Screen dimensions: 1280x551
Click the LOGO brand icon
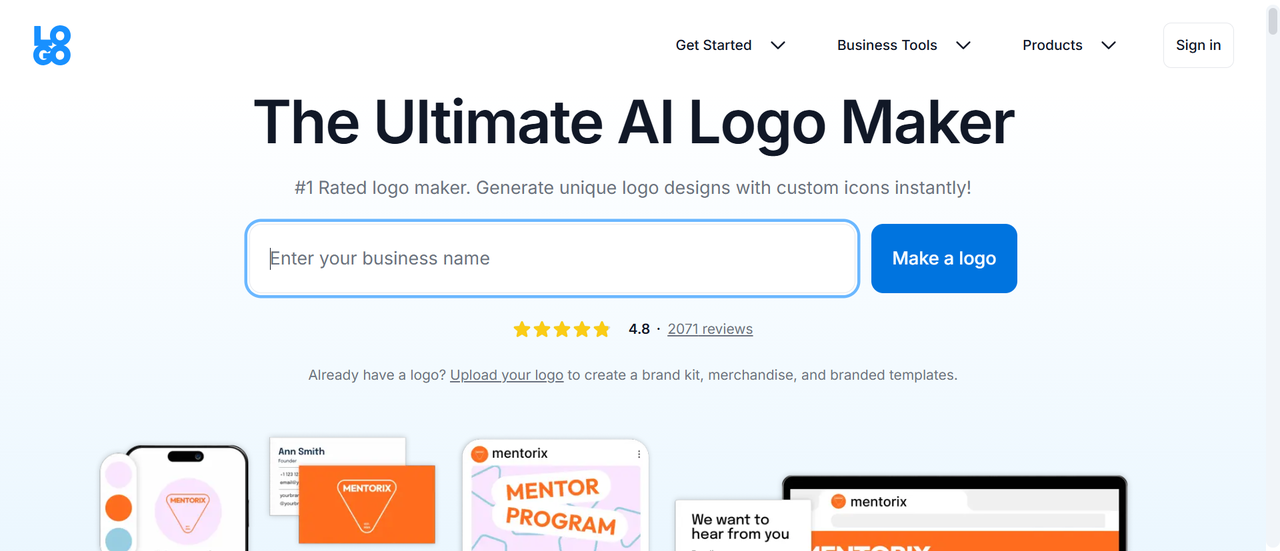[x=52, y=46]
